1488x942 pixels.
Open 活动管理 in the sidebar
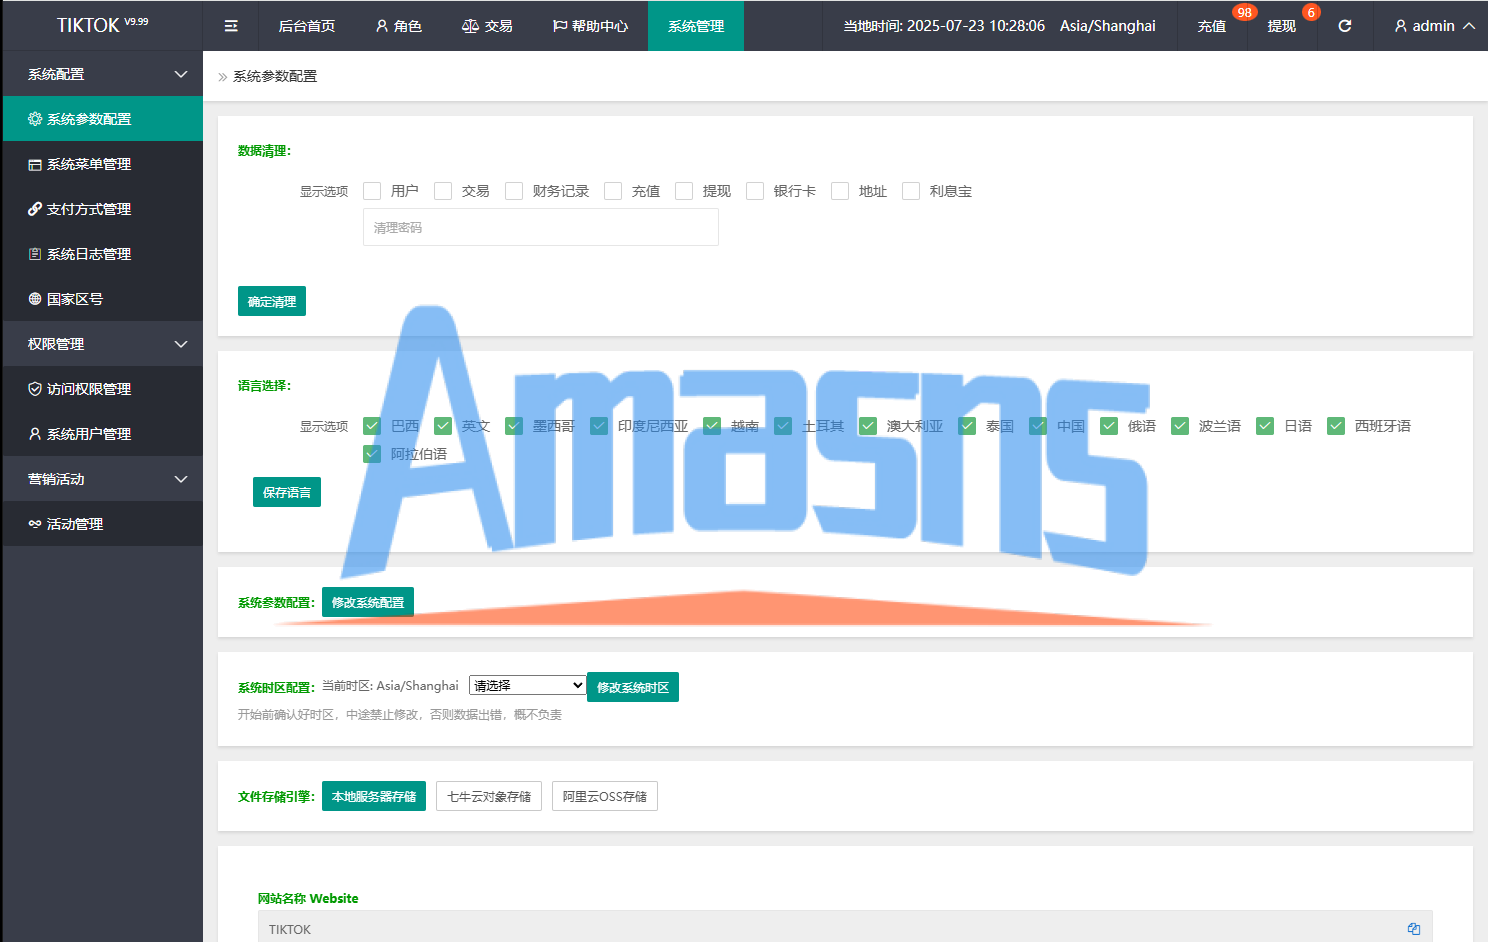click(75, 524)
